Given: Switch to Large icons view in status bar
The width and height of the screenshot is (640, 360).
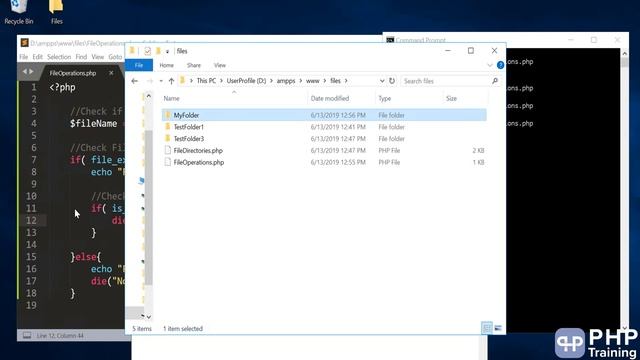Looking at the screenshot, I should [498, 328].
